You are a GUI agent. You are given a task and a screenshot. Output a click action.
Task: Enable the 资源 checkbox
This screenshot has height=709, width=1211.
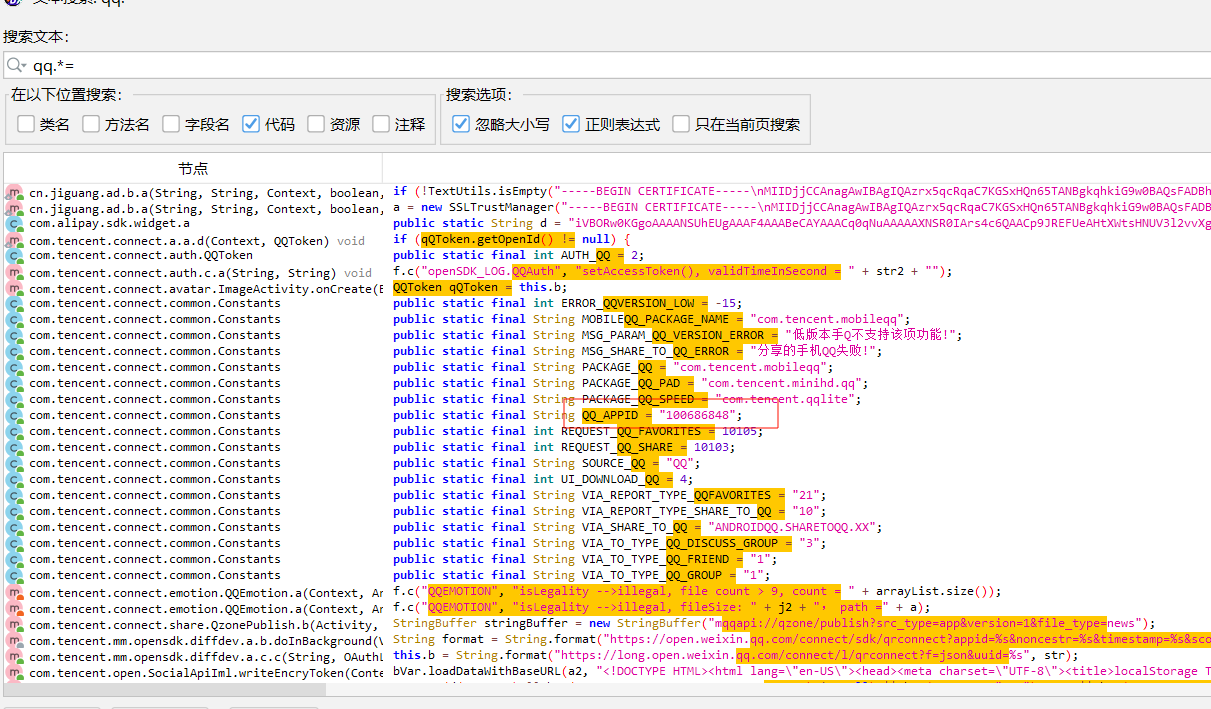tap(316, 124)
